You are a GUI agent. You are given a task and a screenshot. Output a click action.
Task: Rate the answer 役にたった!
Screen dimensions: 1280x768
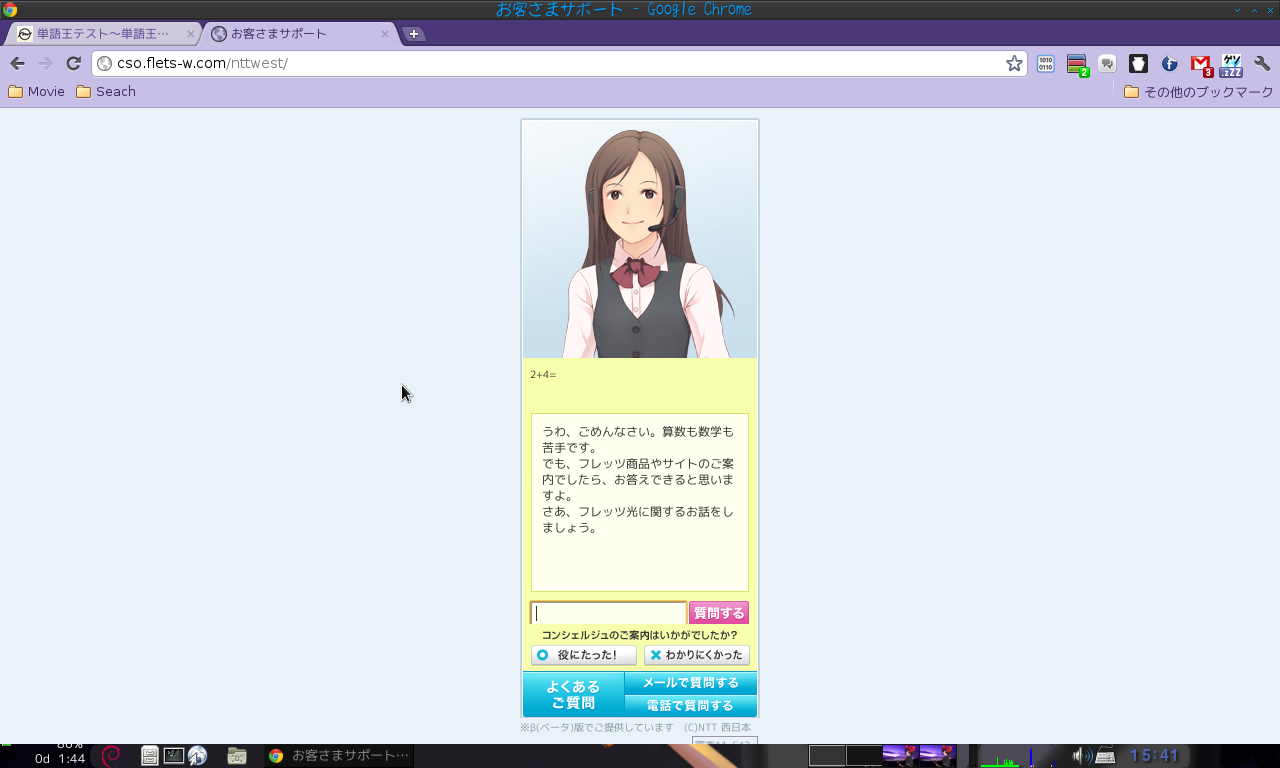[x=584, y=655]
